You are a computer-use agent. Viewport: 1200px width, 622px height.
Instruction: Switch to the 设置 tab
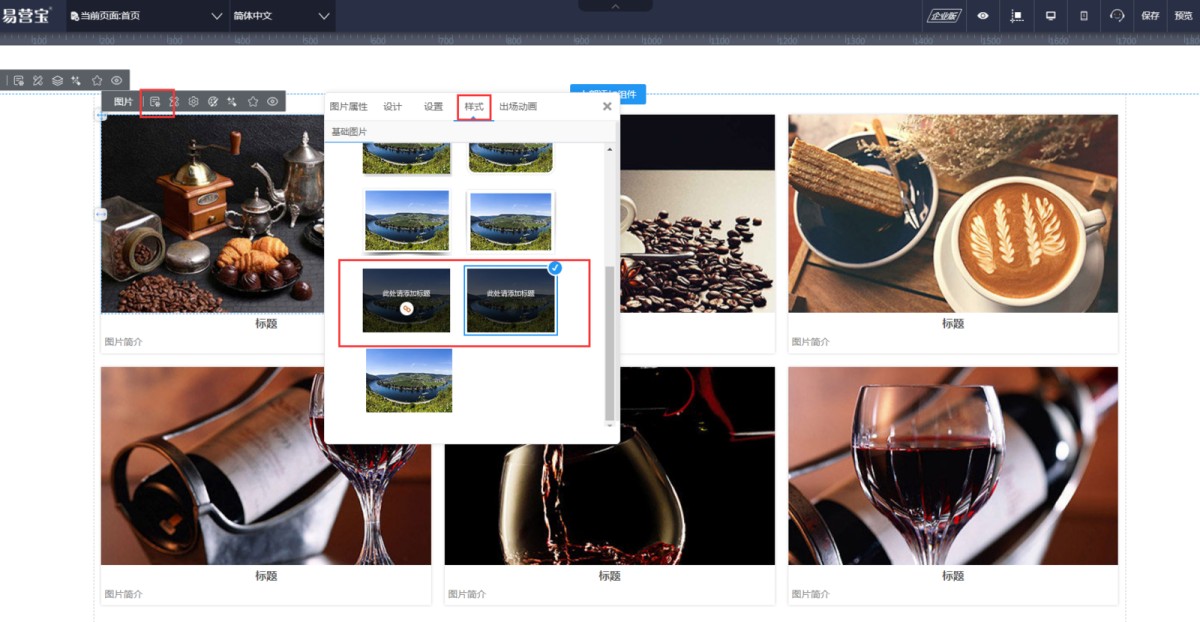[433, 106]
